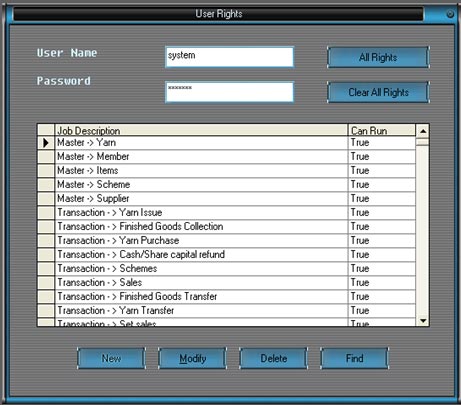Click Can Run value for Yarn Issue
Screen dimensions: 461x405
382,213
